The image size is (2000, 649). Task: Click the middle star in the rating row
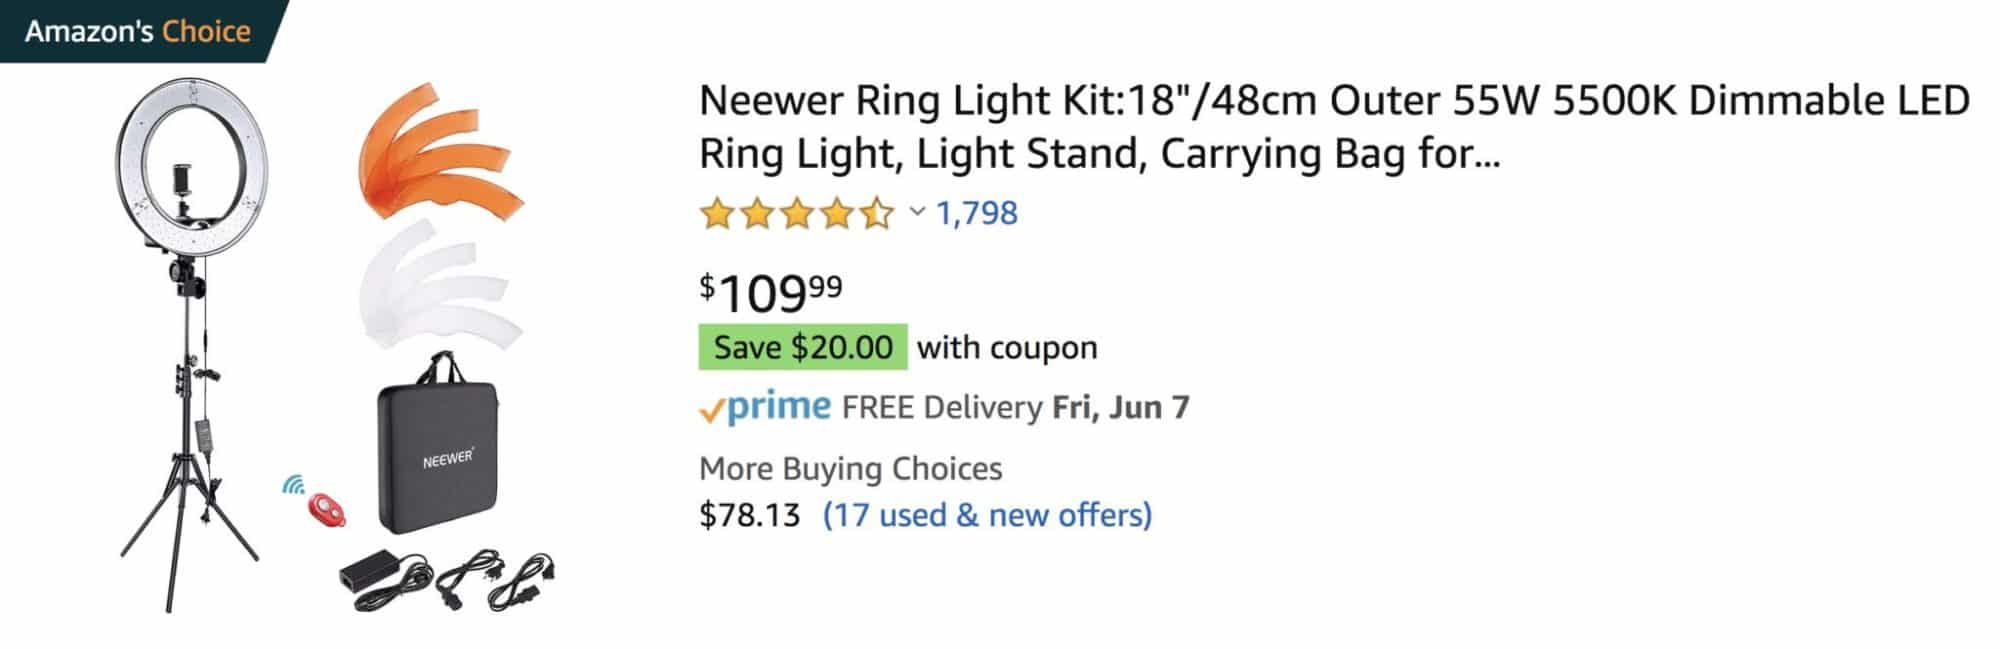point(795,212)
